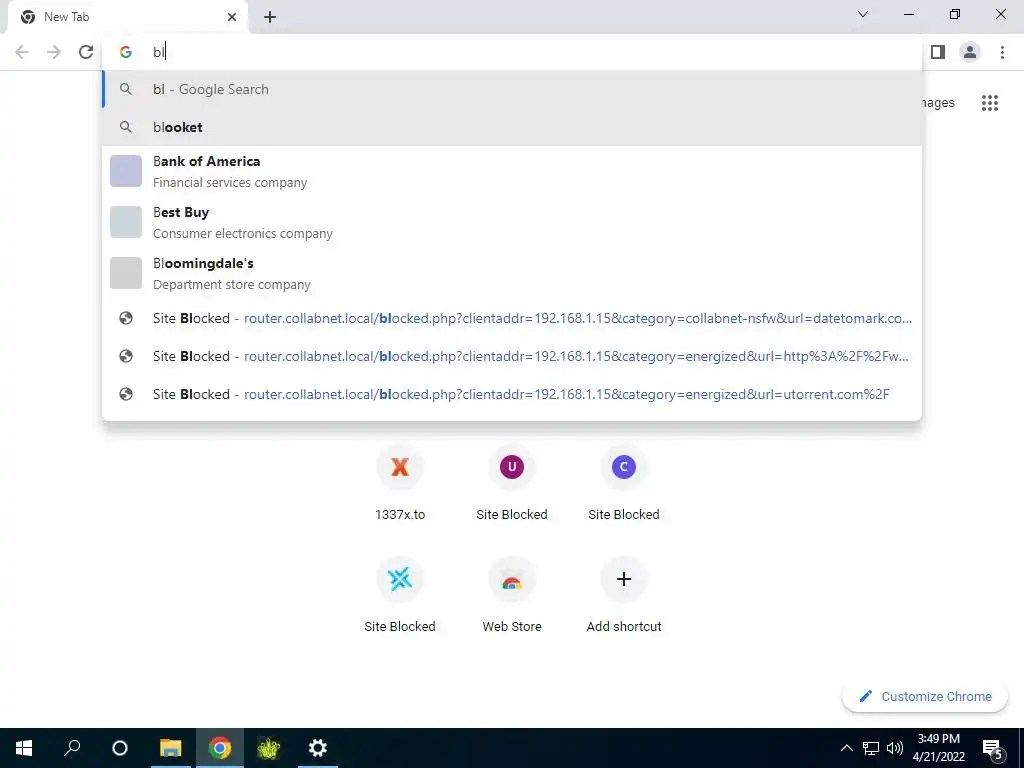
Task: Open the blue C Site Blocked shortcut
Action: (x=624, y=482)
